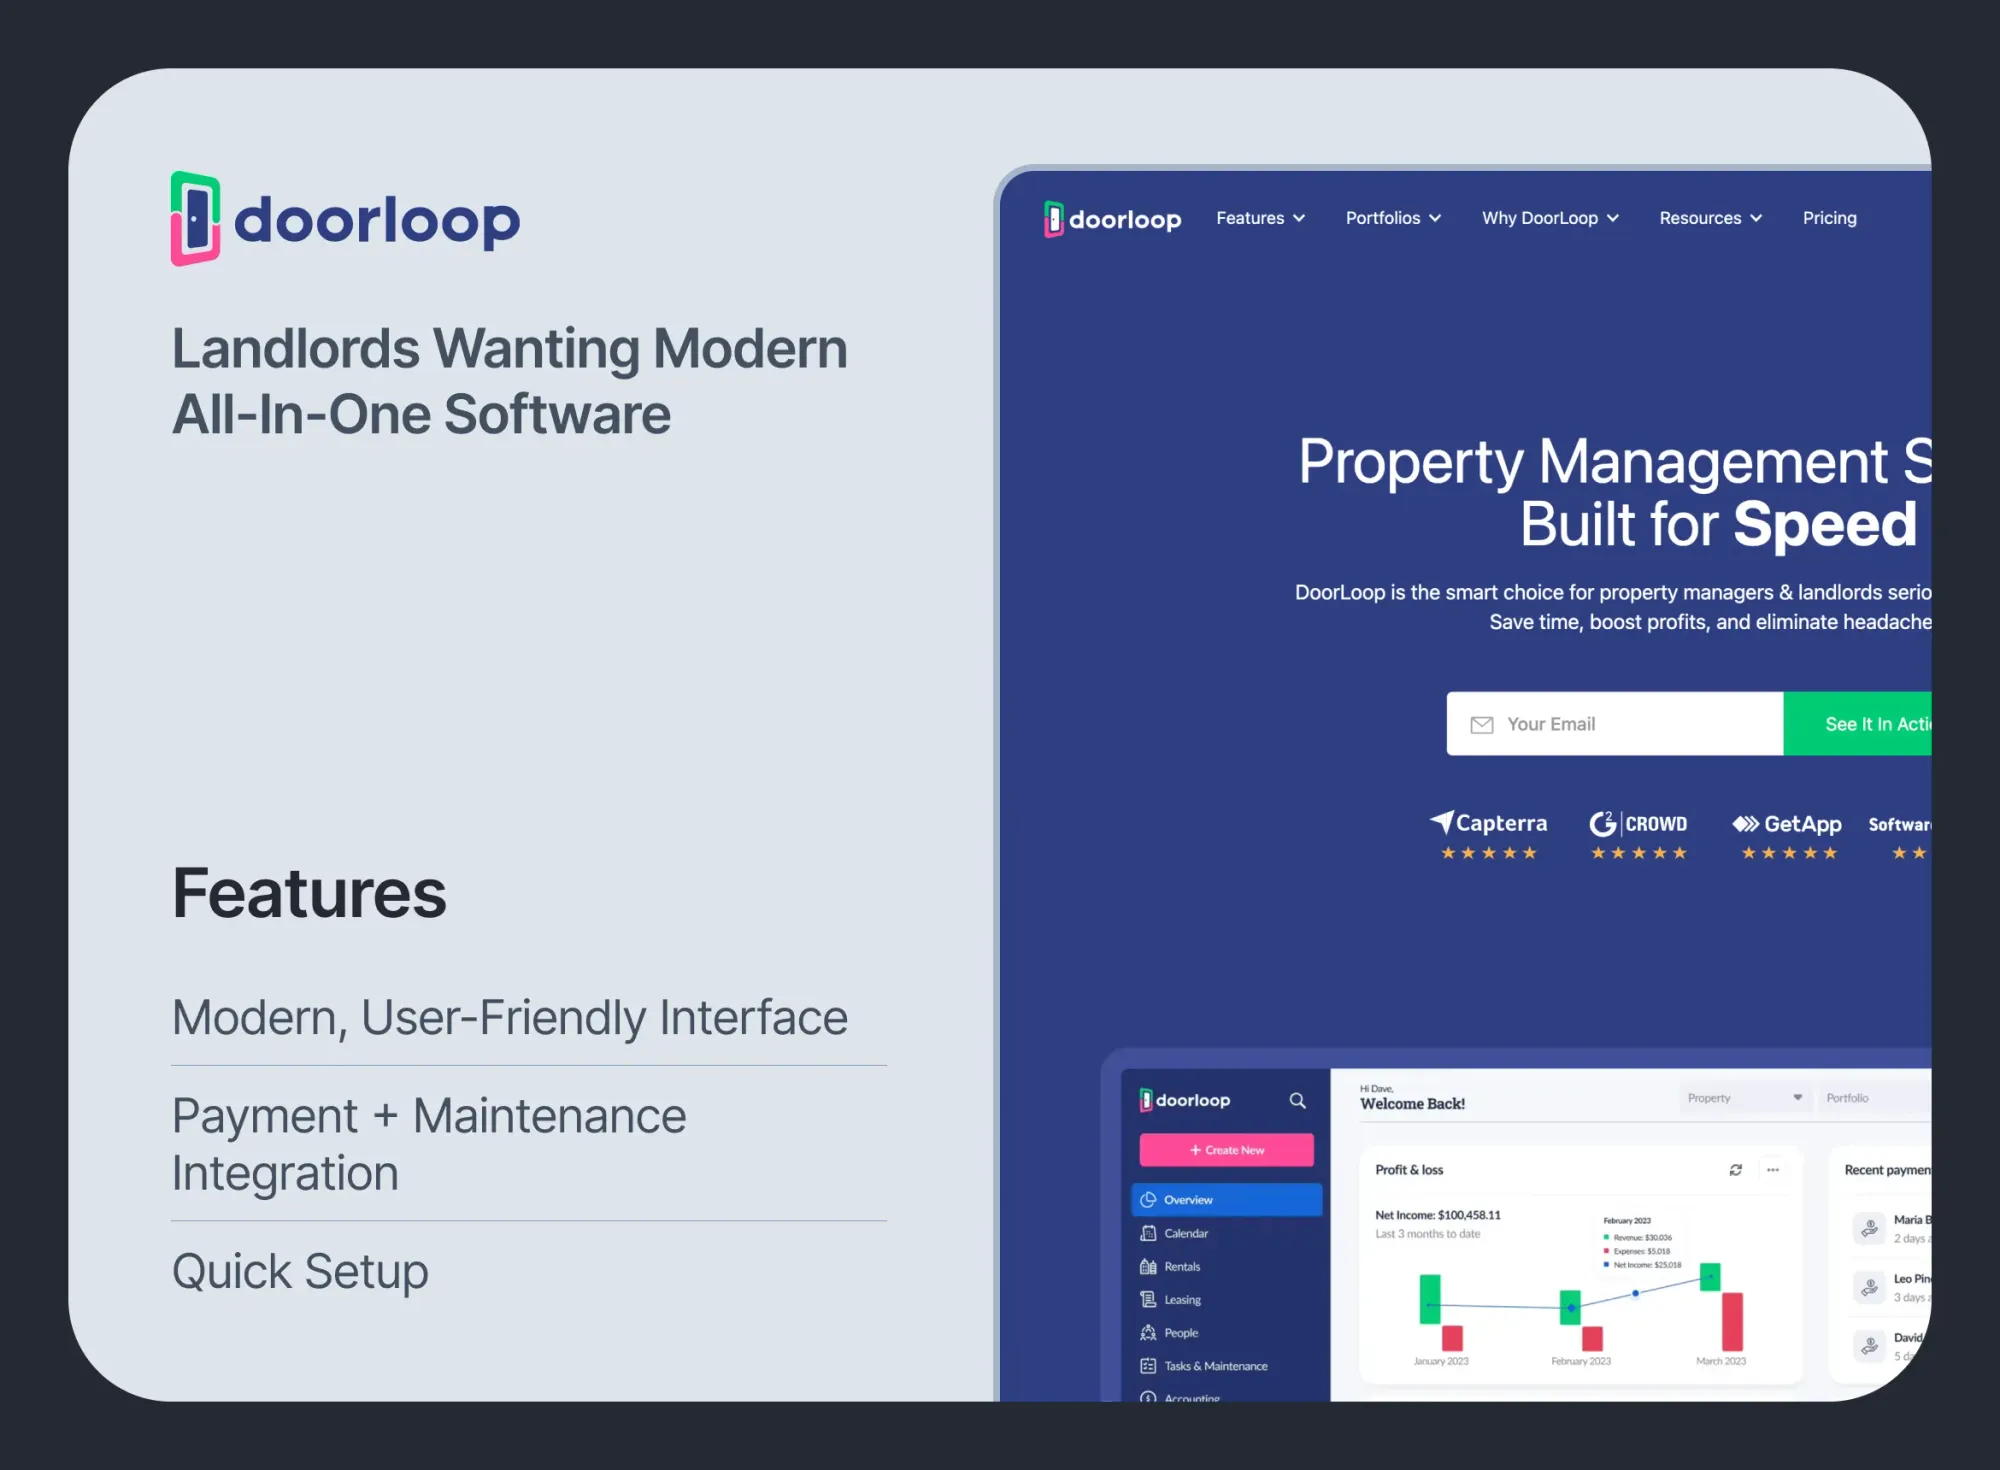The height and width of the screenshot is (1470, 2000).
Task: Click the Overview pie-chart icon
Action: tap(1148, 1199)
